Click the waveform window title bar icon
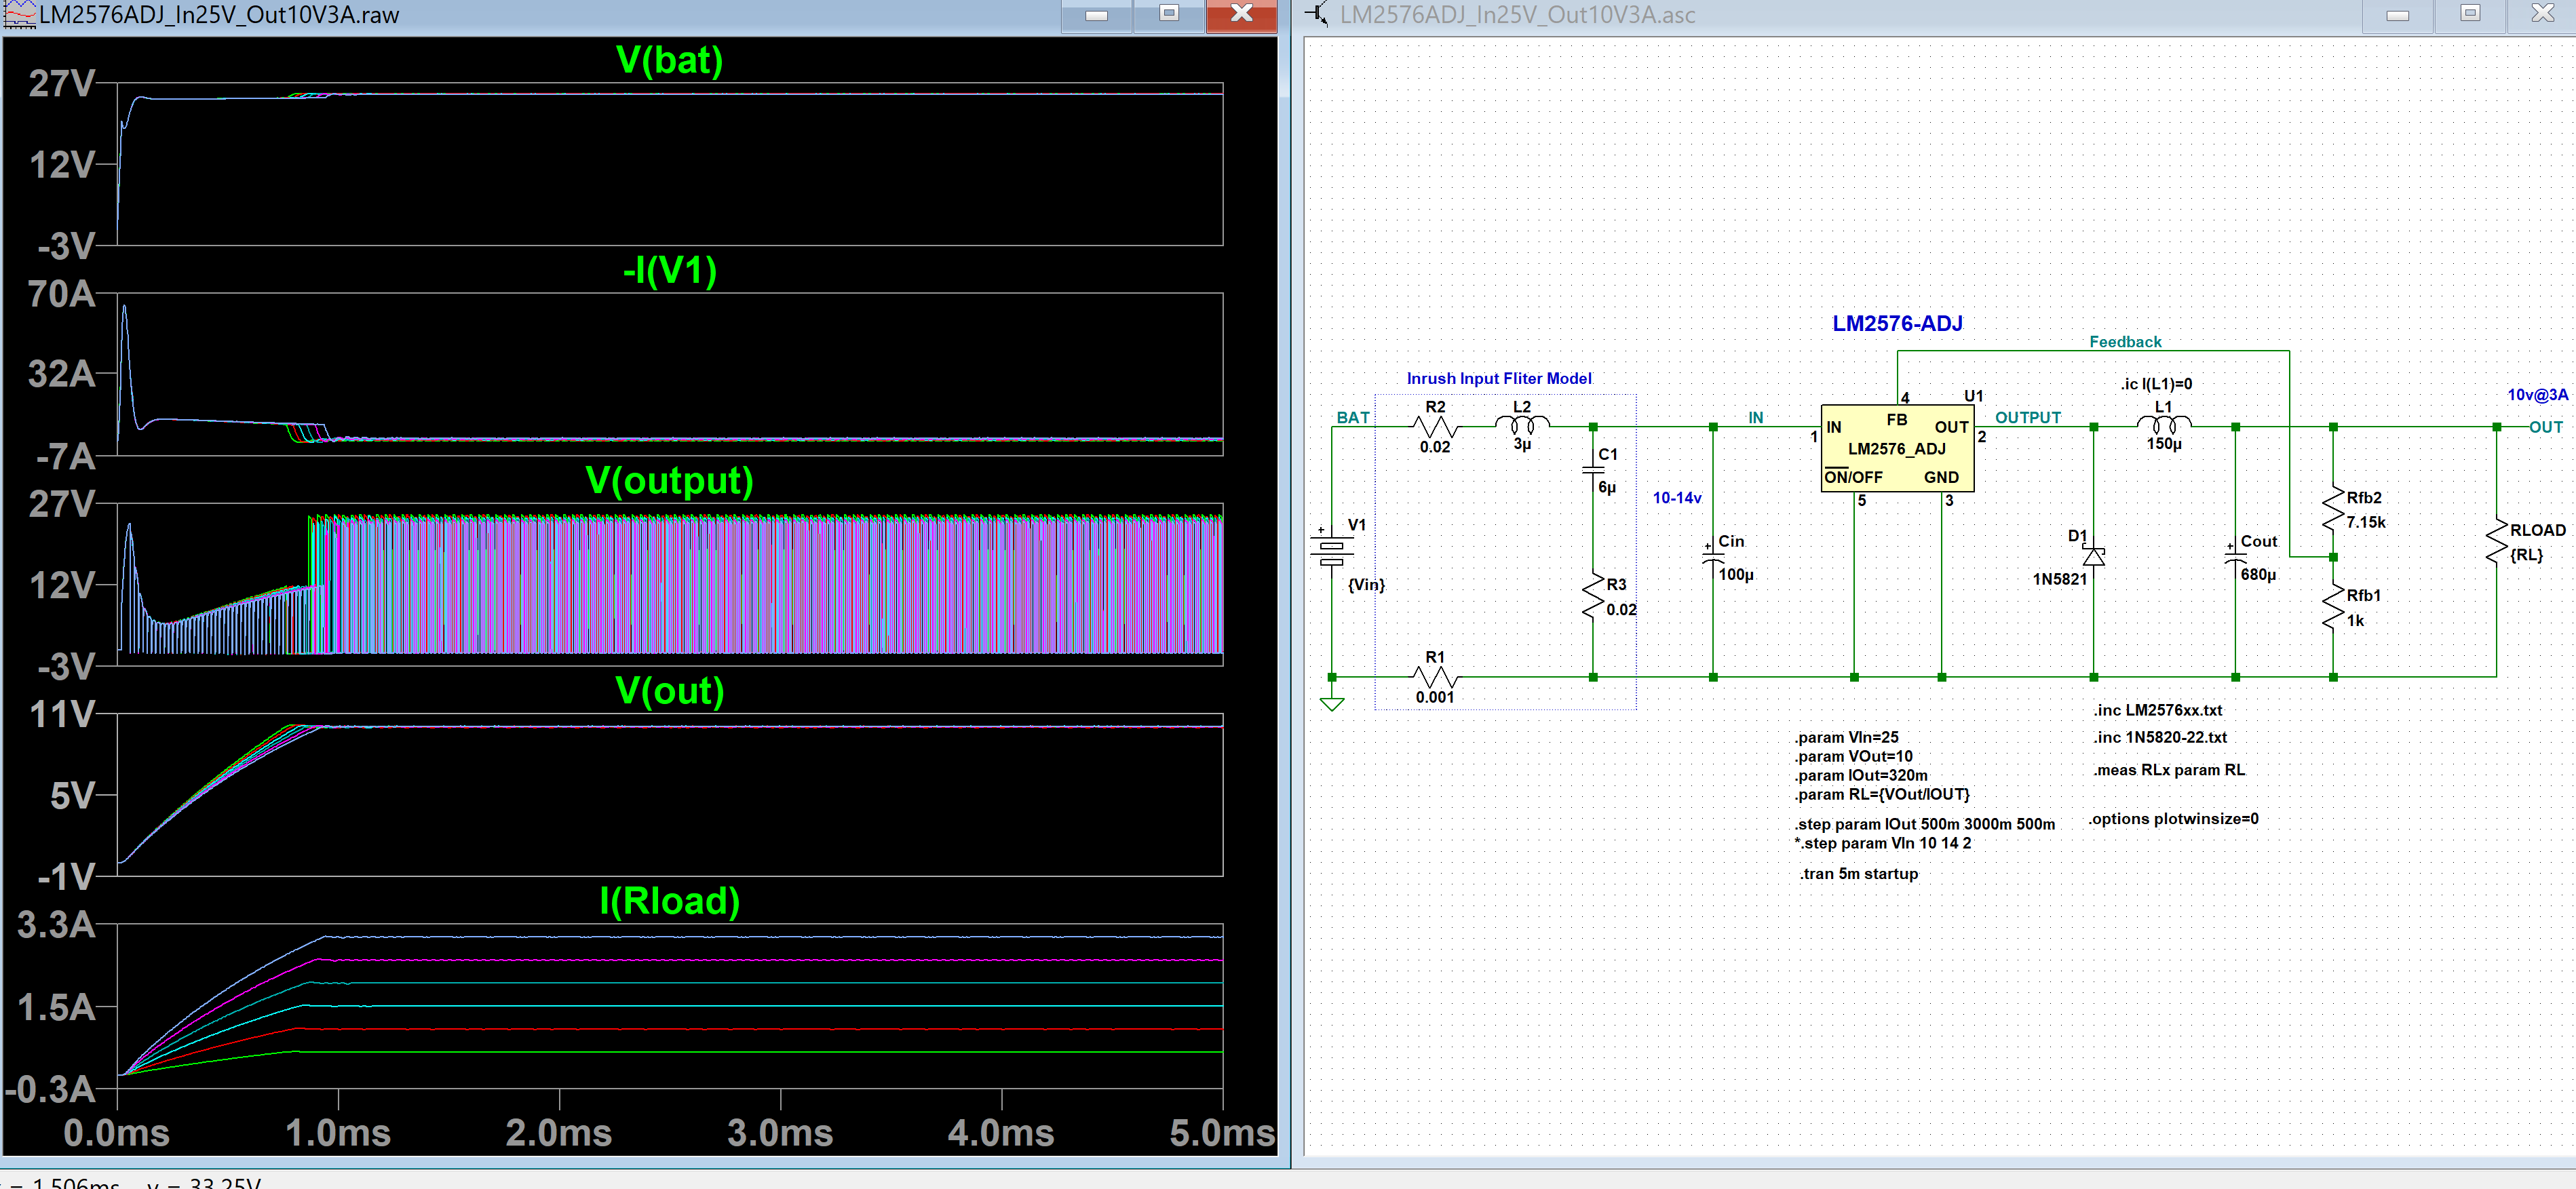 pyautogui.click(x=20, y=14)
